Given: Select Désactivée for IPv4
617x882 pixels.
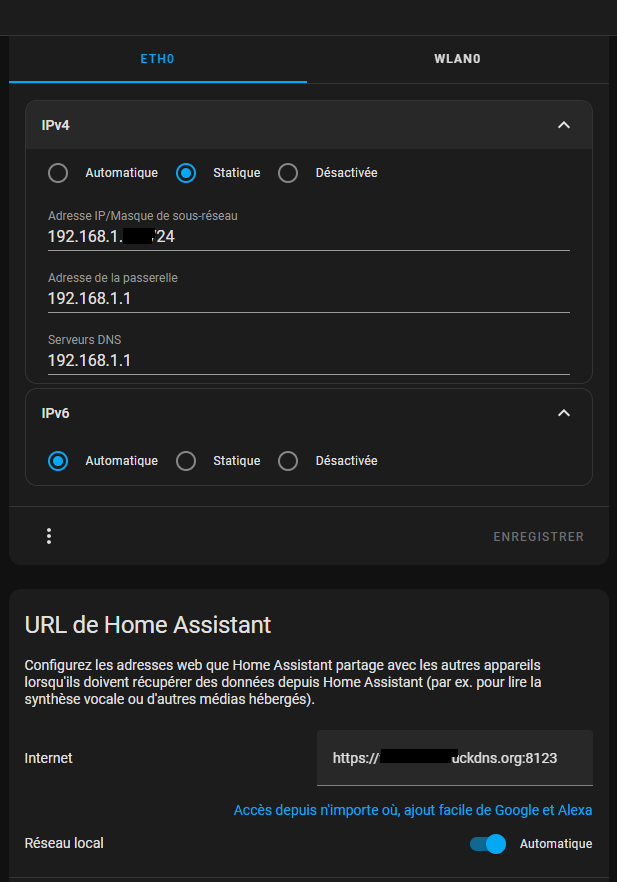Looking at the screenshot, I should [288, 173].
